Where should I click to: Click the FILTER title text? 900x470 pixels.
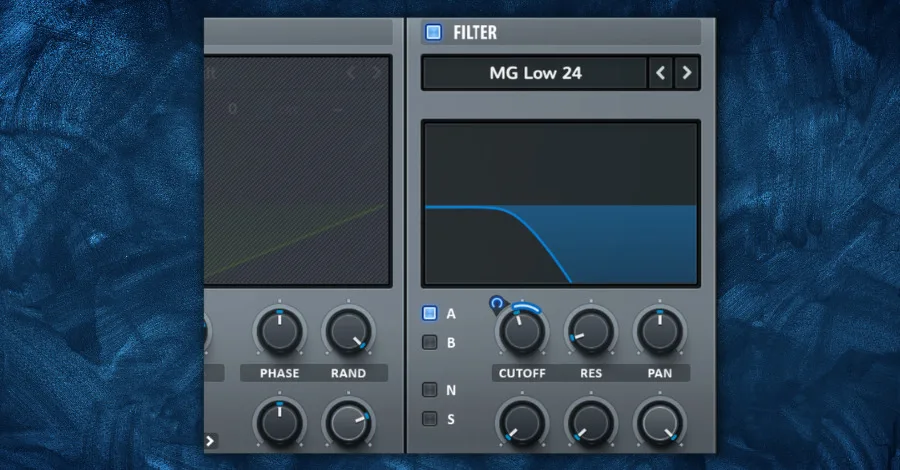point(475,33)
